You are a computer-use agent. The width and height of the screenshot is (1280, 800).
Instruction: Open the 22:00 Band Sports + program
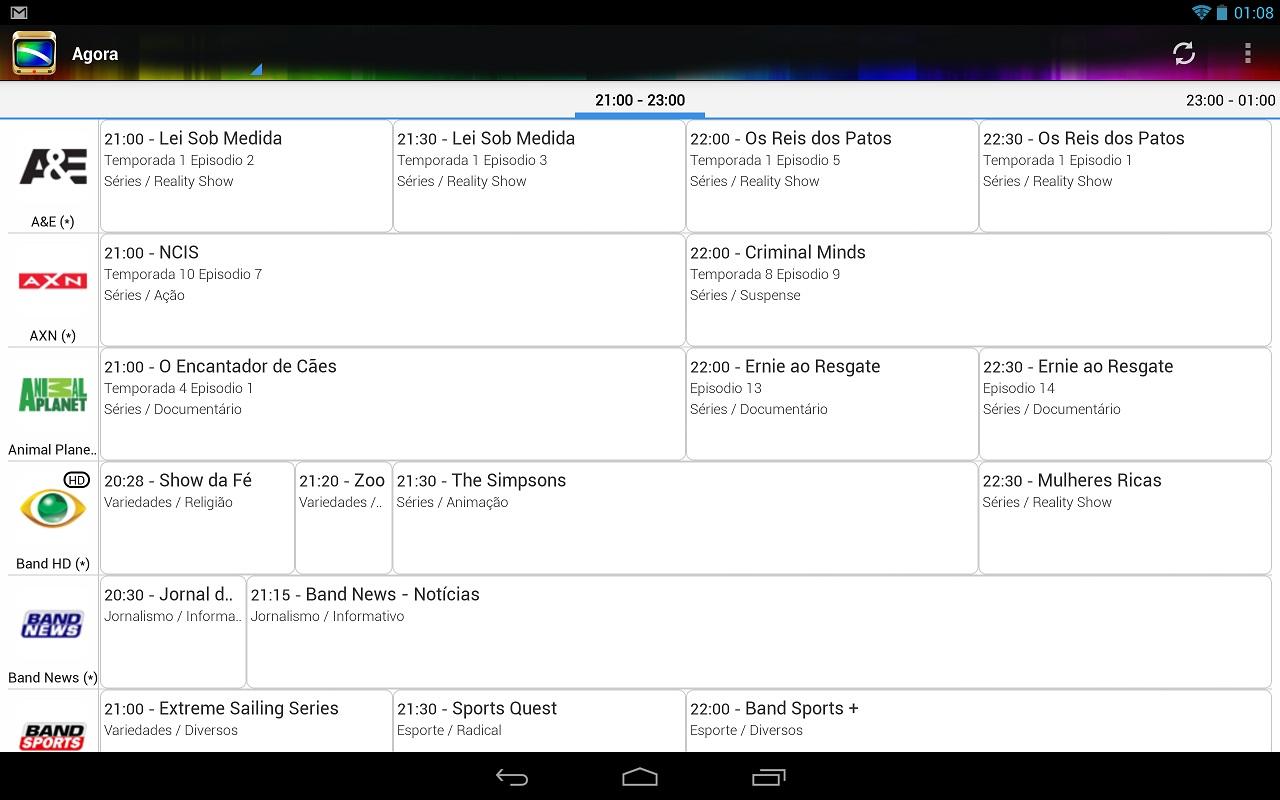click(x=978, y=721)
